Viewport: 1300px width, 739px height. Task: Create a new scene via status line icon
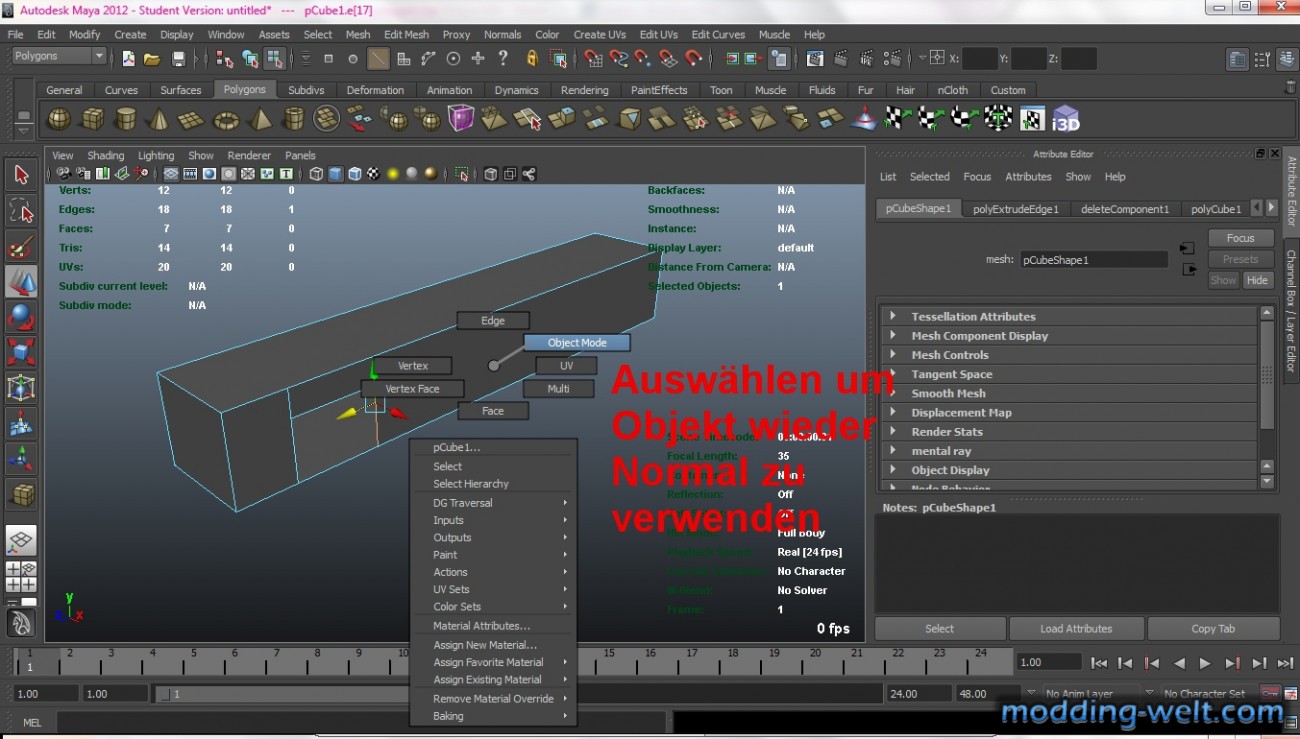(128, 59)
